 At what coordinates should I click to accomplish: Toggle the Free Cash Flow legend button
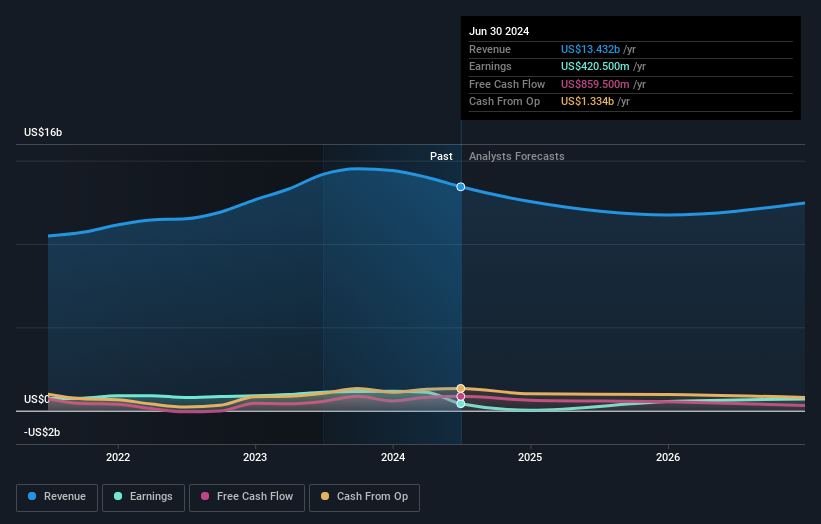[x=247, y=497]
